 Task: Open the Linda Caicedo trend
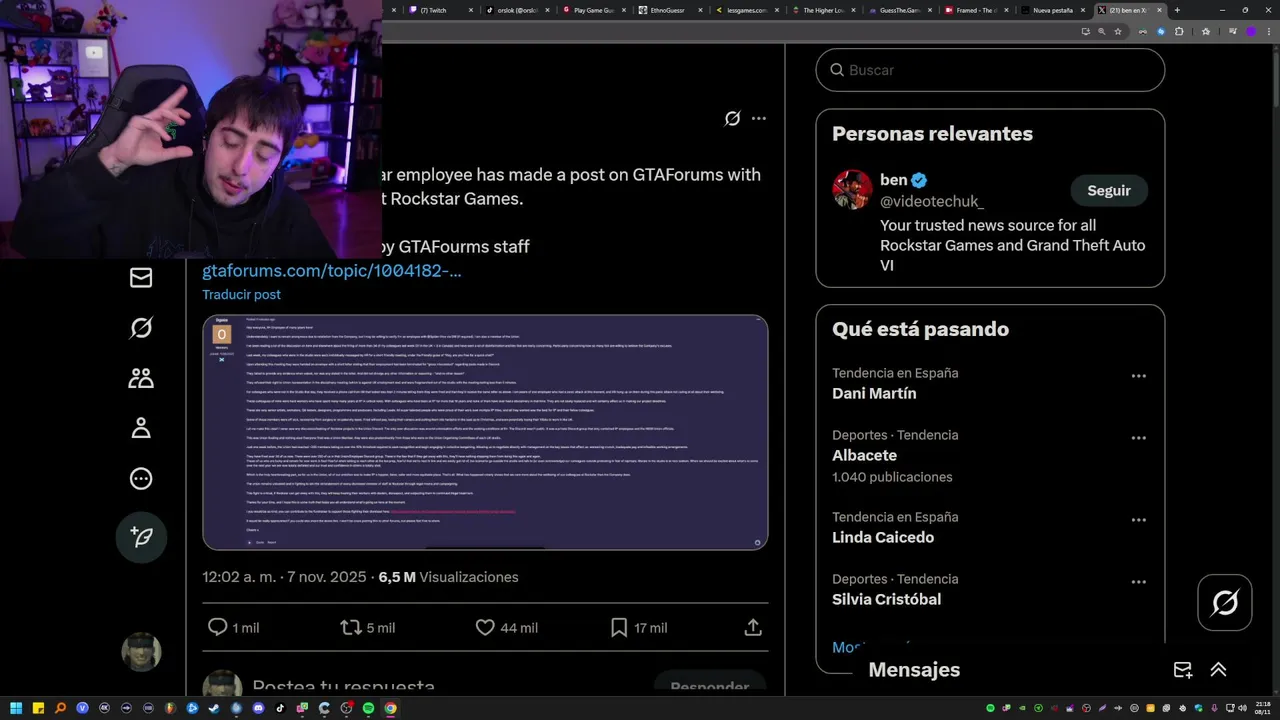883,538
